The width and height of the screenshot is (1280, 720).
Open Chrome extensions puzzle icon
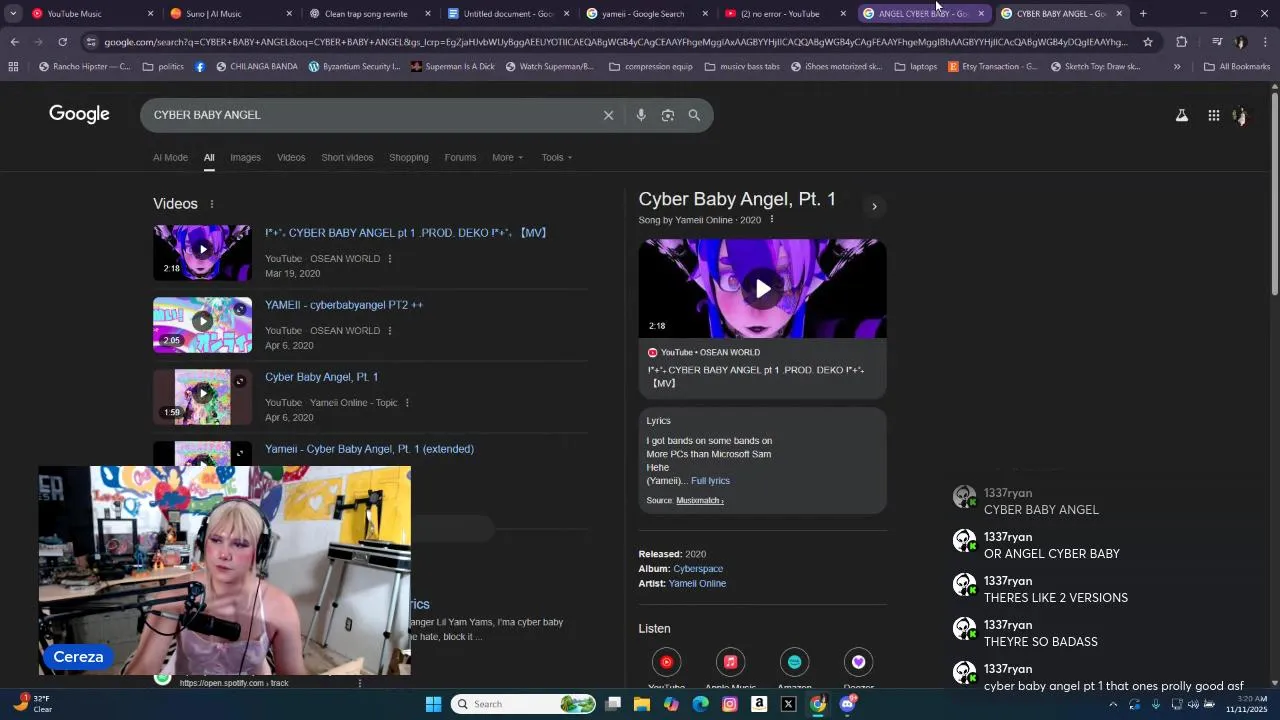[1182, 42]
